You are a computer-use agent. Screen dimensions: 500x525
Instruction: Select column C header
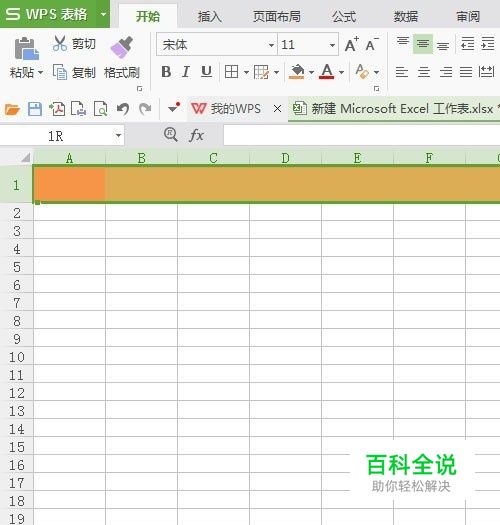[213, 158]
